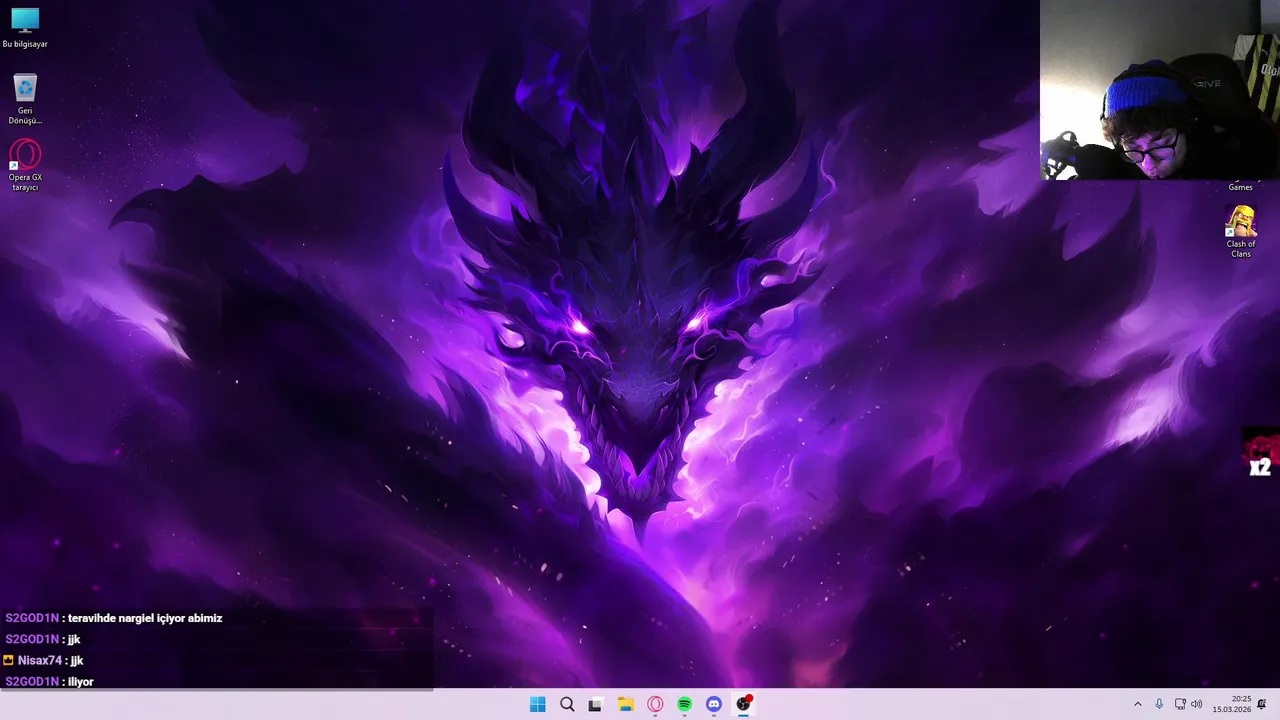The image size is (1280, 720).
Task: Click the webcam overlay feed
Action: [1160, 90]
